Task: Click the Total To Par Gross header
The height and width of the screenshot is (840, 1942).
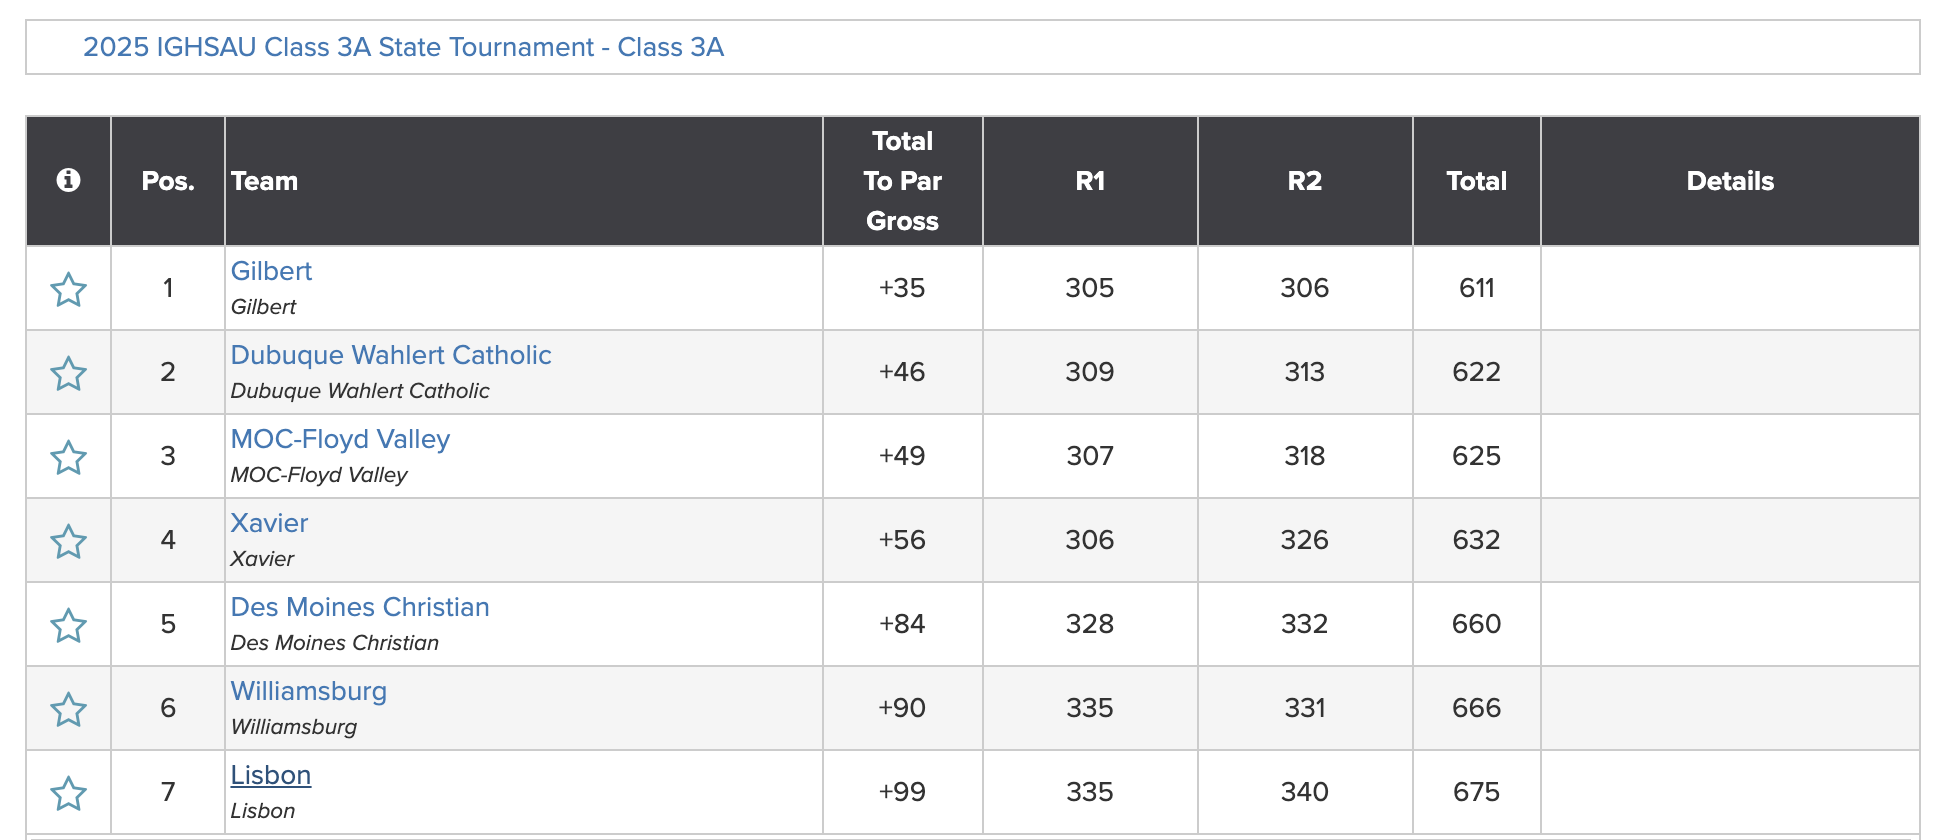Action: click(902, 181)
